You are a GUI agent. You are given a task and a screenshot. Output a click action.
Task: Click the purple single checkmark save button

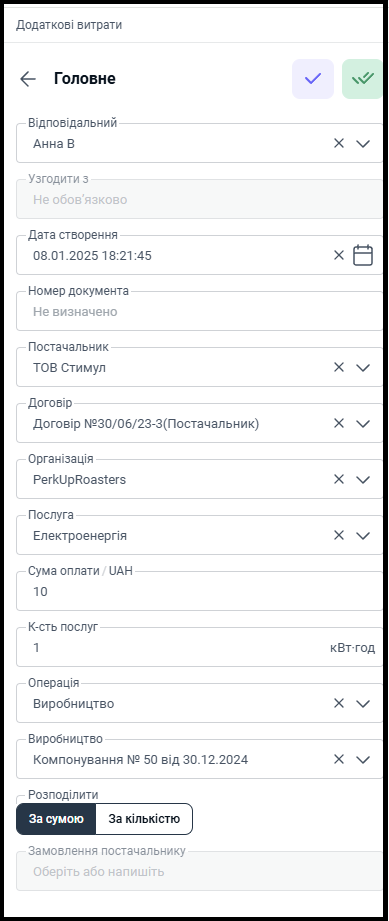pos(313,79)
